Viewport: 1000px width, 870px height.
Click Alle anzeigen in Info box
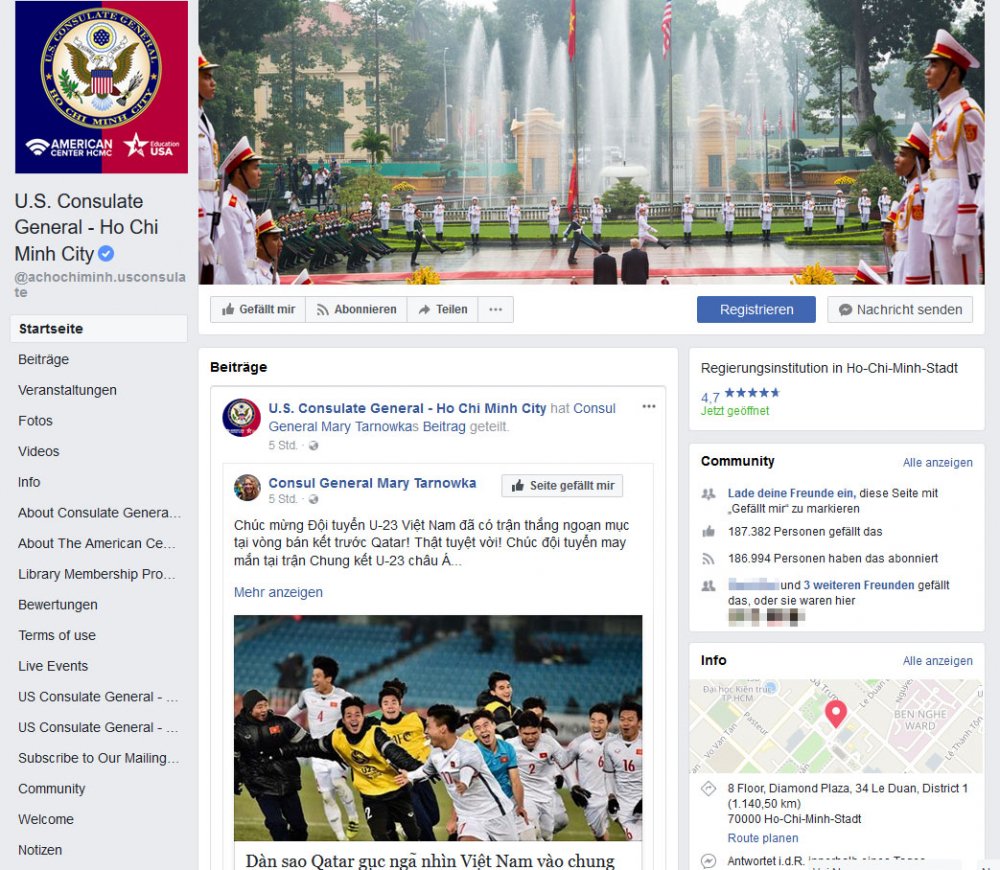tap(938, 661)
